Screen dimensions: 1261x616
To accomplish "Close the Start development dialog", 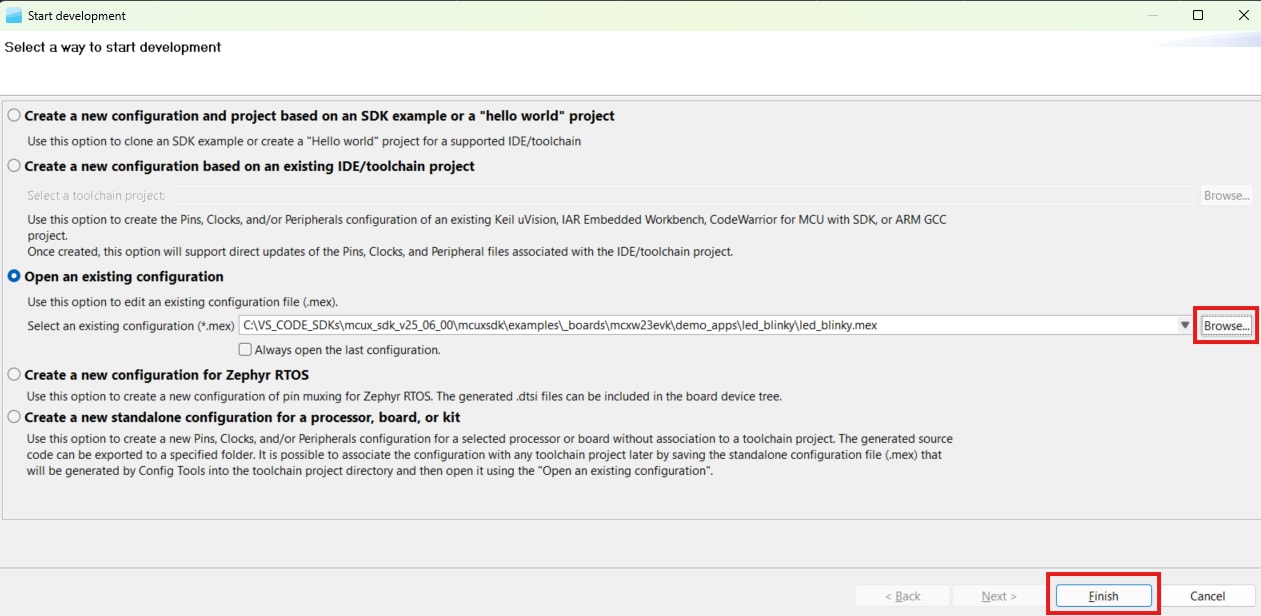I will (1243, 15).
